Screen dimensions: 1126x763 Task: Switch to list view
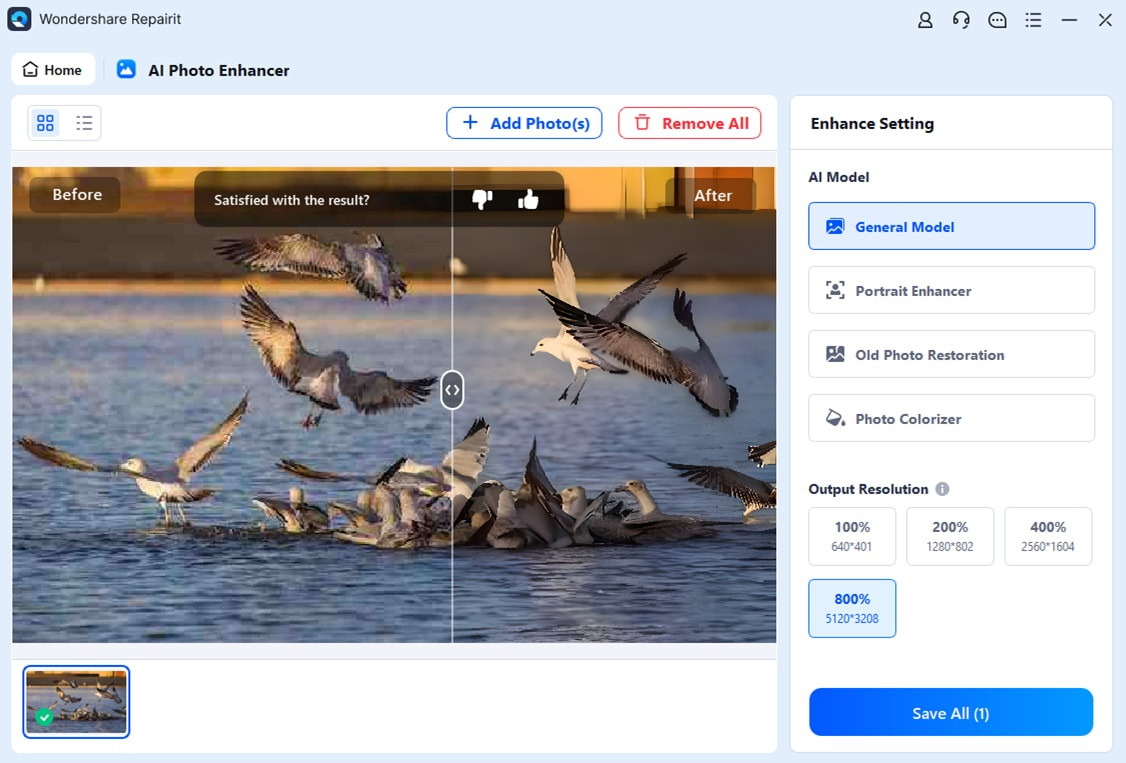(x=84, y=123)
